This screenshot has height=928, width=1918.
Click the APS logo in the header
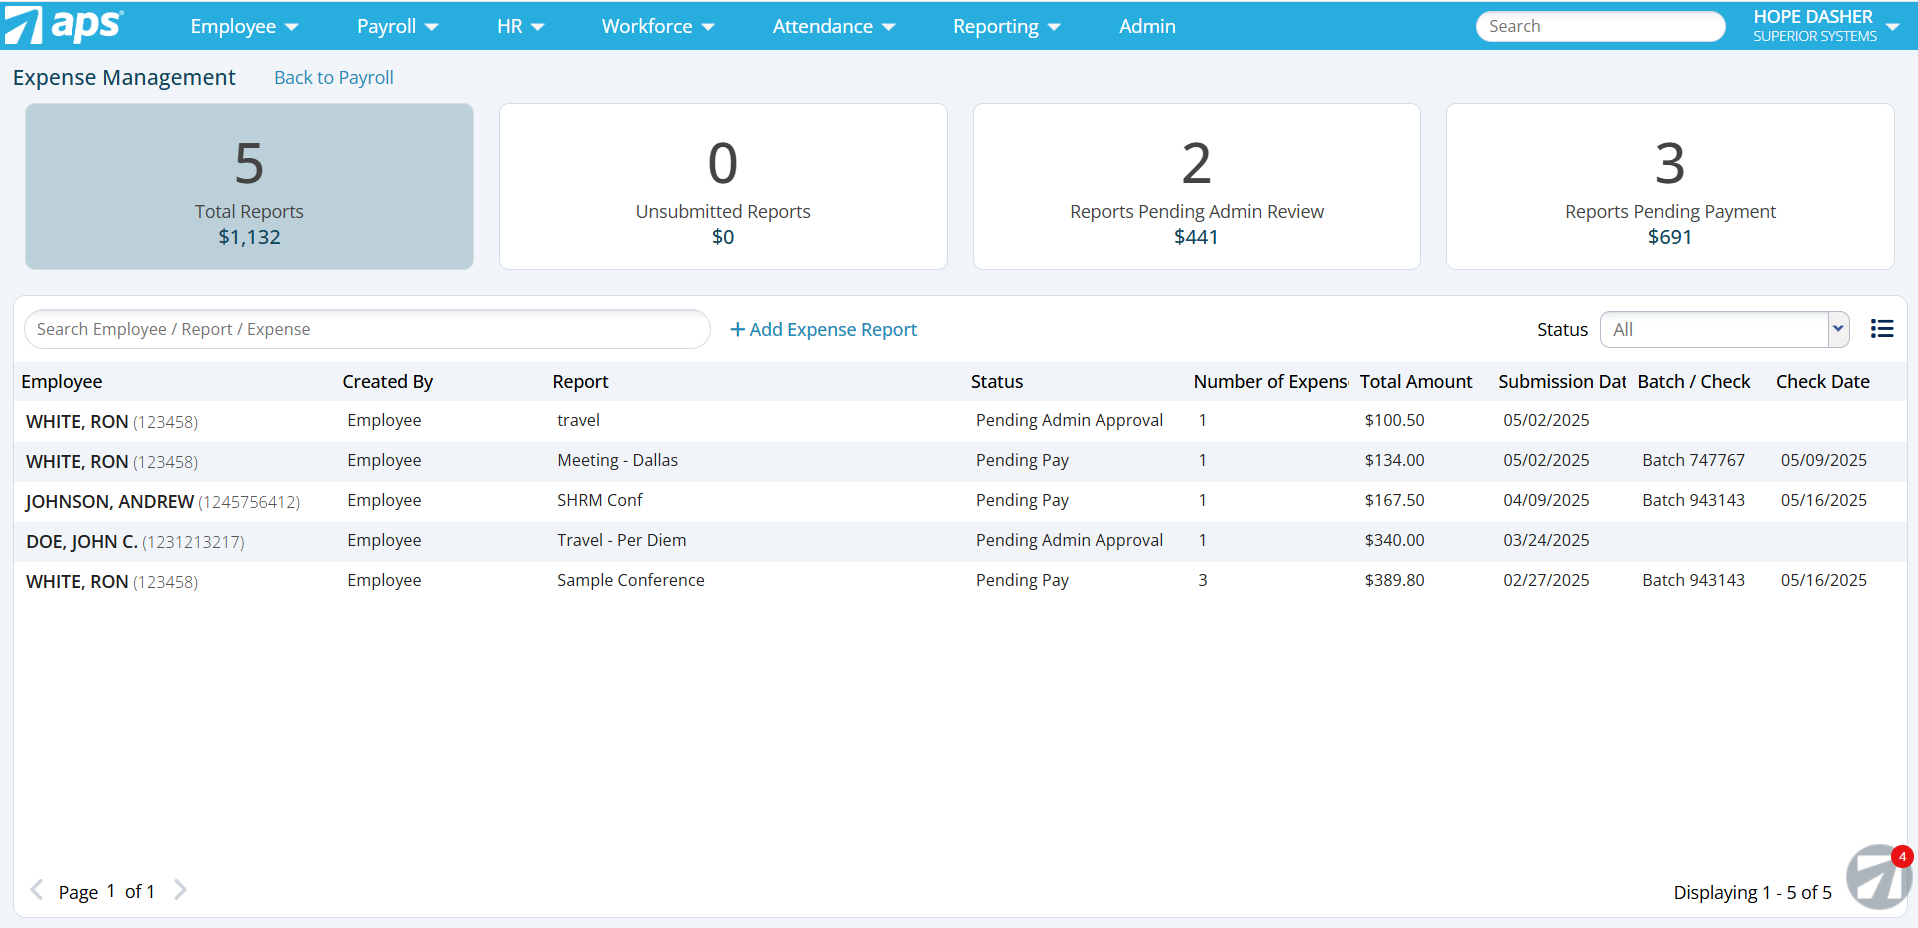point(65,26)
